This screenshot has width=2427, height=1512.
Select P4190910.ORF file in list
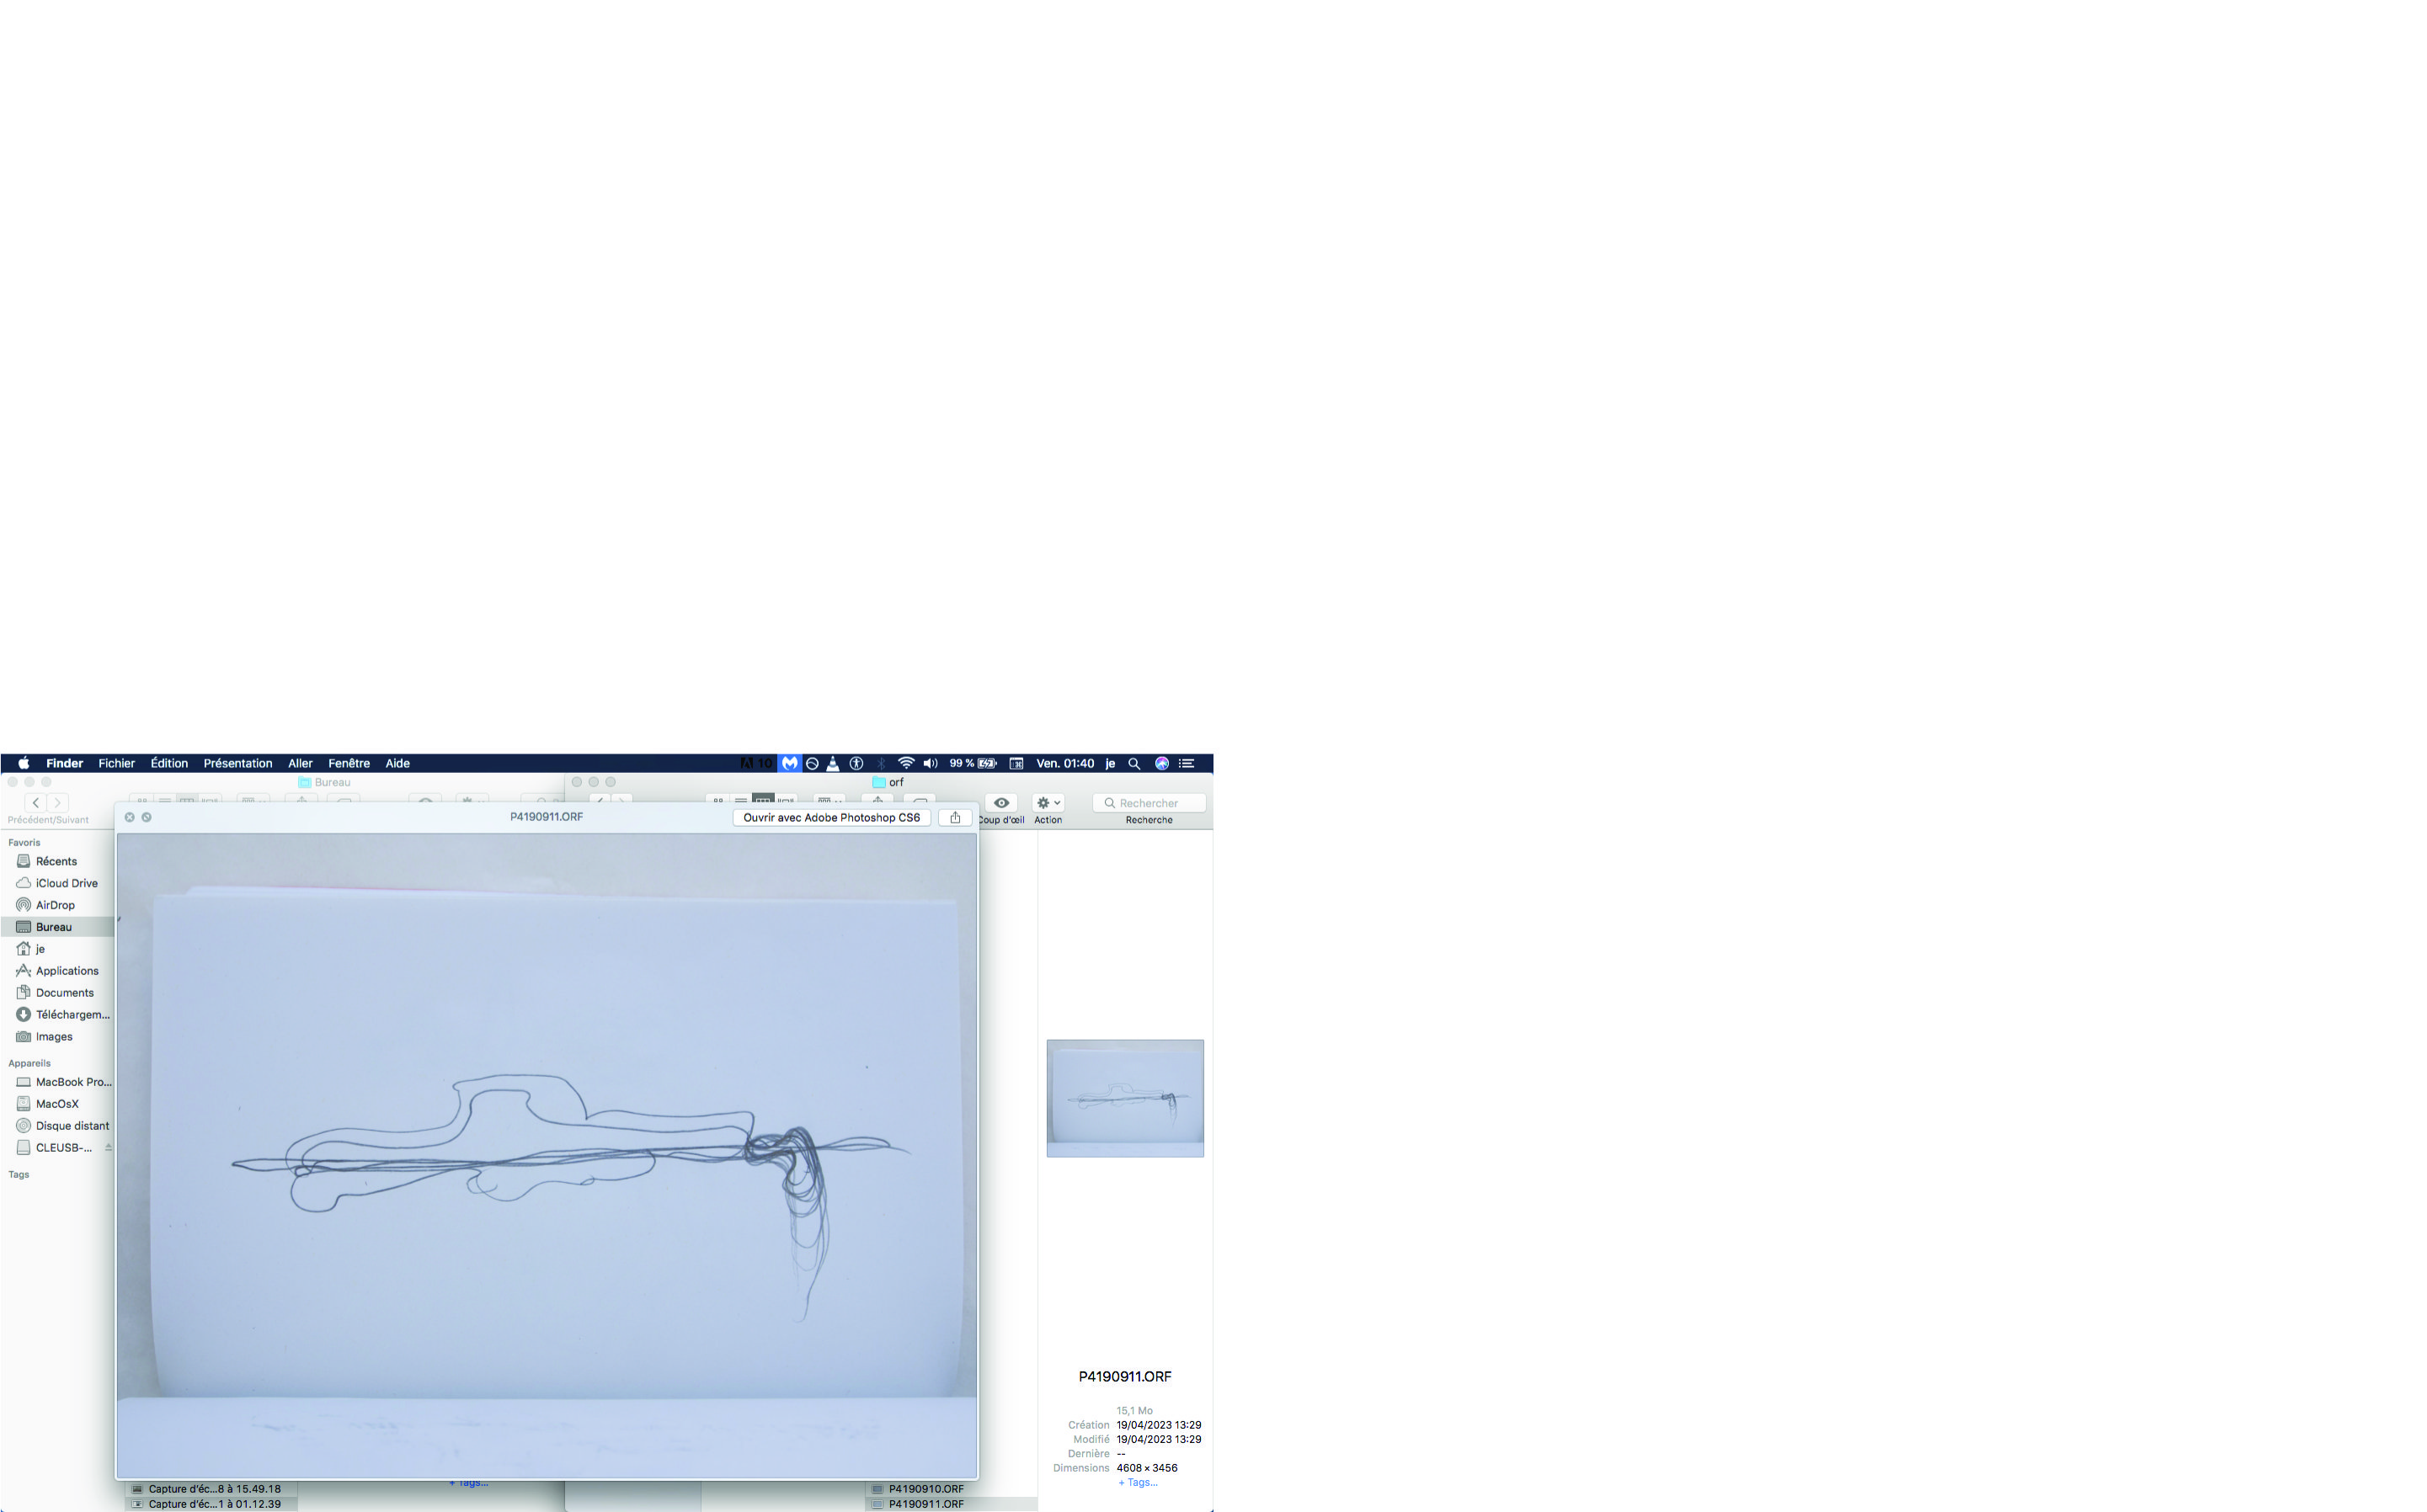[925, 1489]
